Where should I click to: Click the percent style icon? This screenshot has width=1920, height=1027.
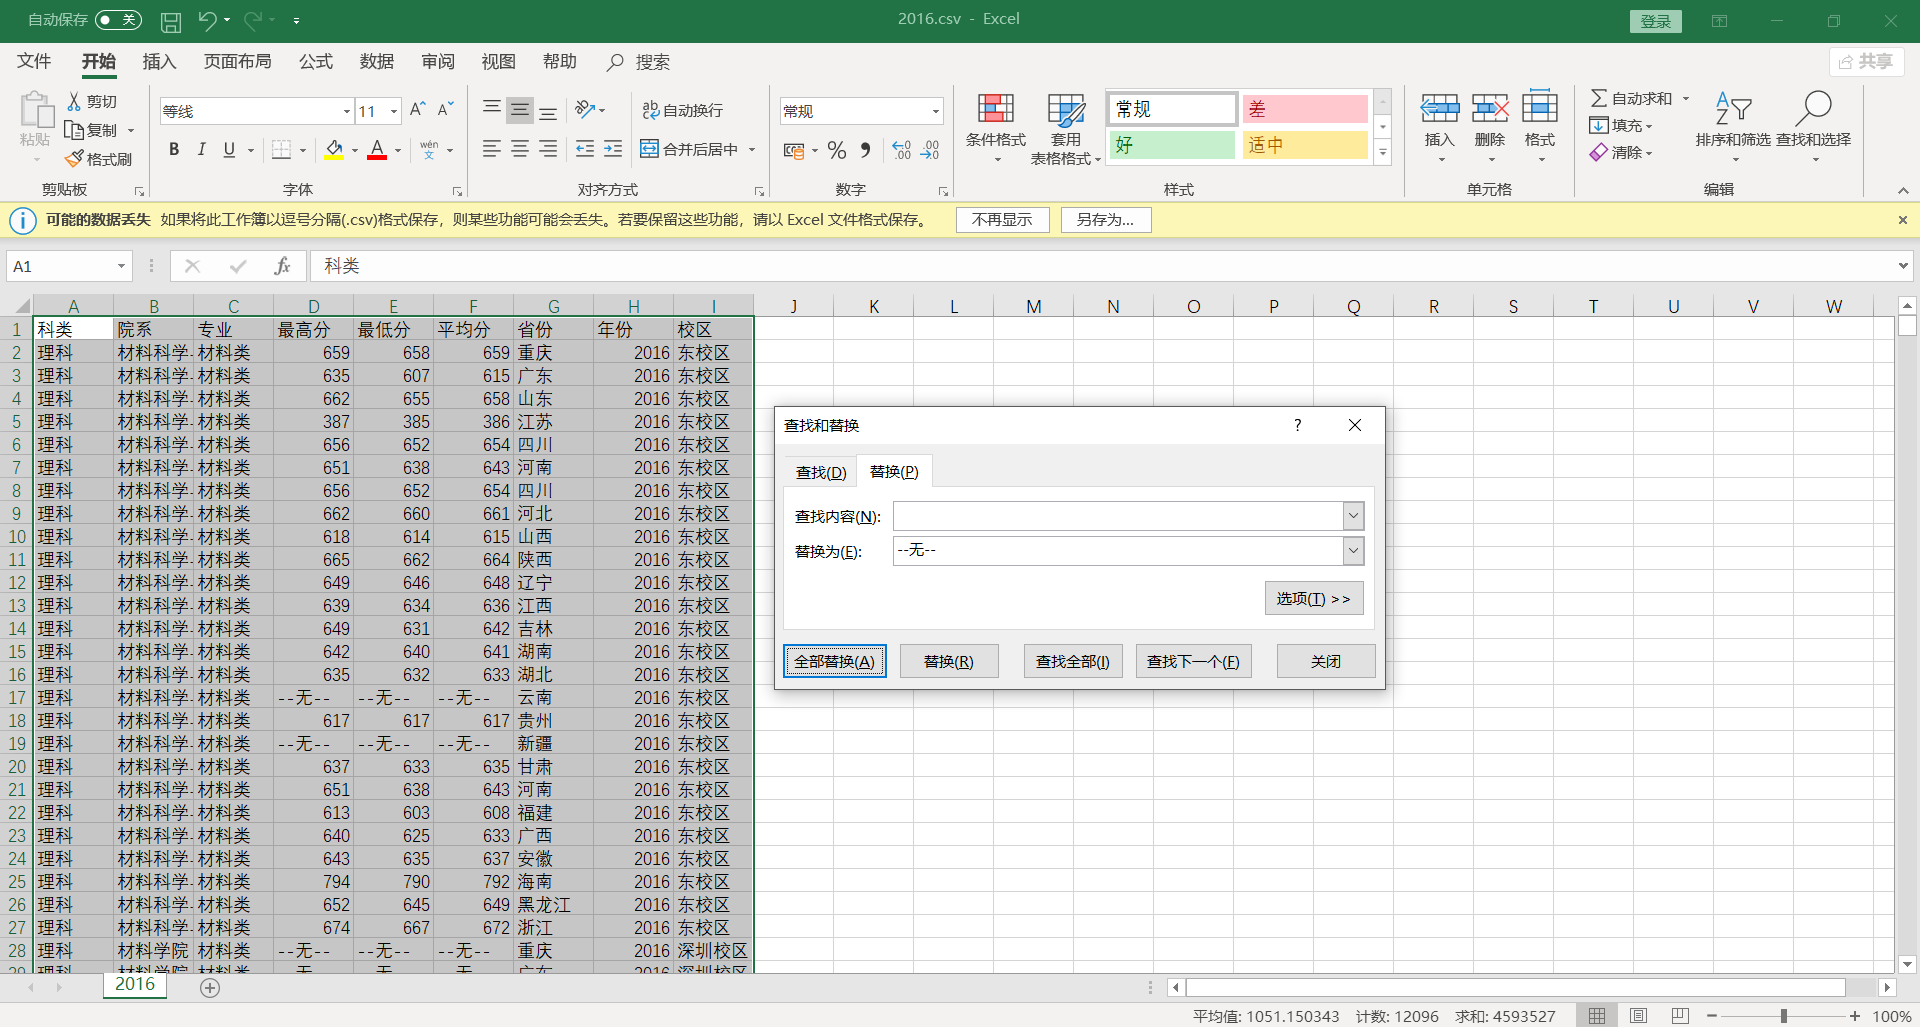837,150
